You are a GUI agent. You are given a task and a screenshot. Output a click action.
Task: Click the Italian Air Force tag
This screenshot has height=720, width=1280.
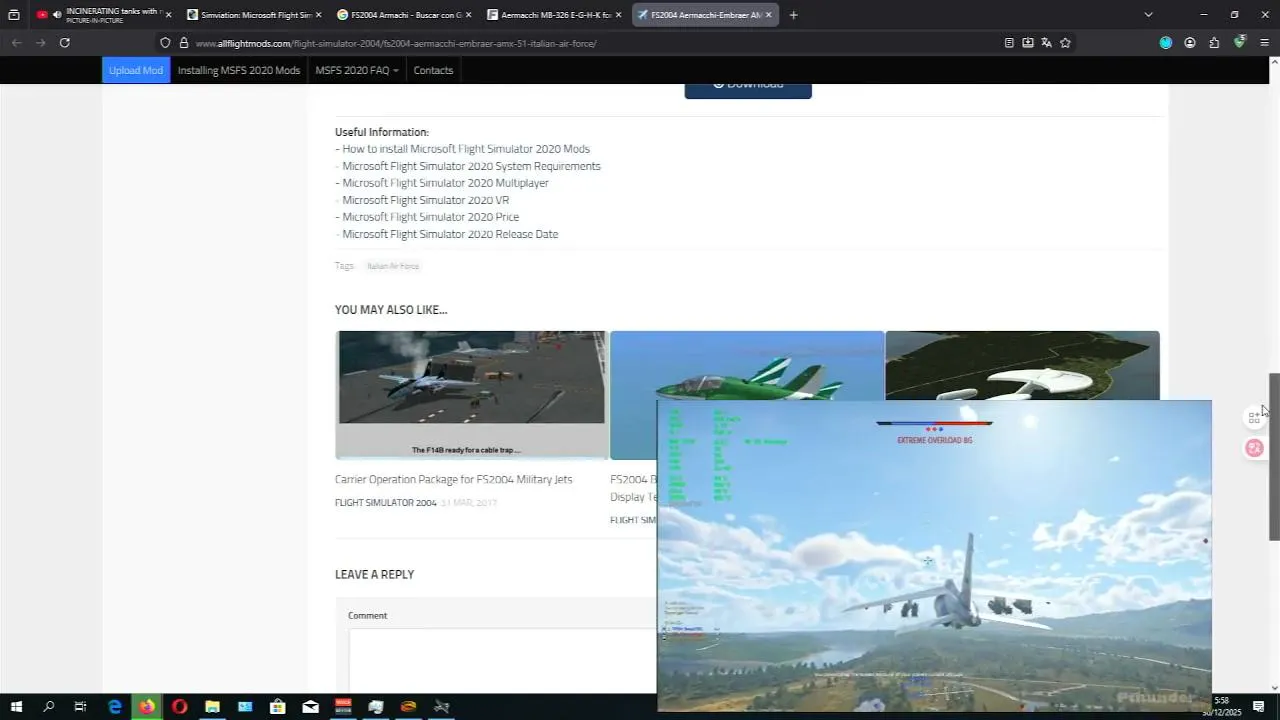393,266
